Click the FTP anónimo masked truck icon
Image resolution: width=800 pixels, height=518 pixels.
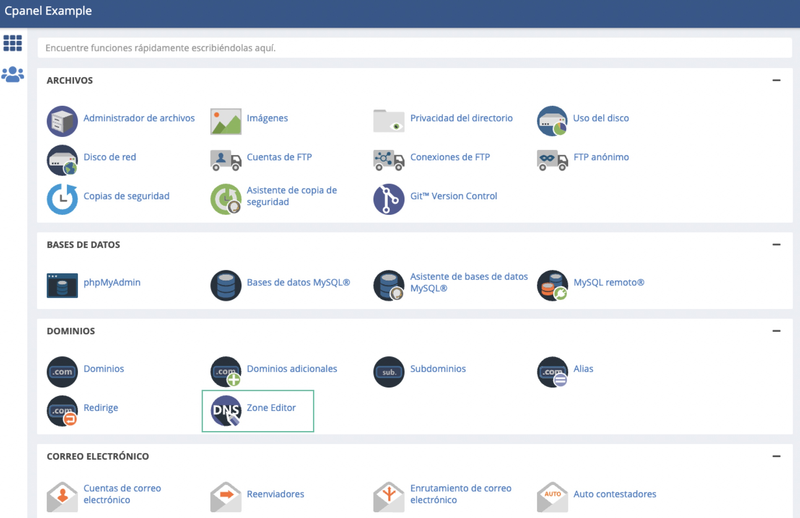tap(552, 160)
